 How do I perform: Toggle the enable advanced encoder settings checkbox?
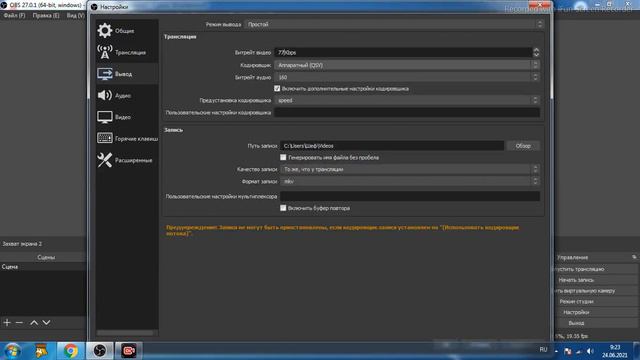pyautogui.click(x=277, y=89)
